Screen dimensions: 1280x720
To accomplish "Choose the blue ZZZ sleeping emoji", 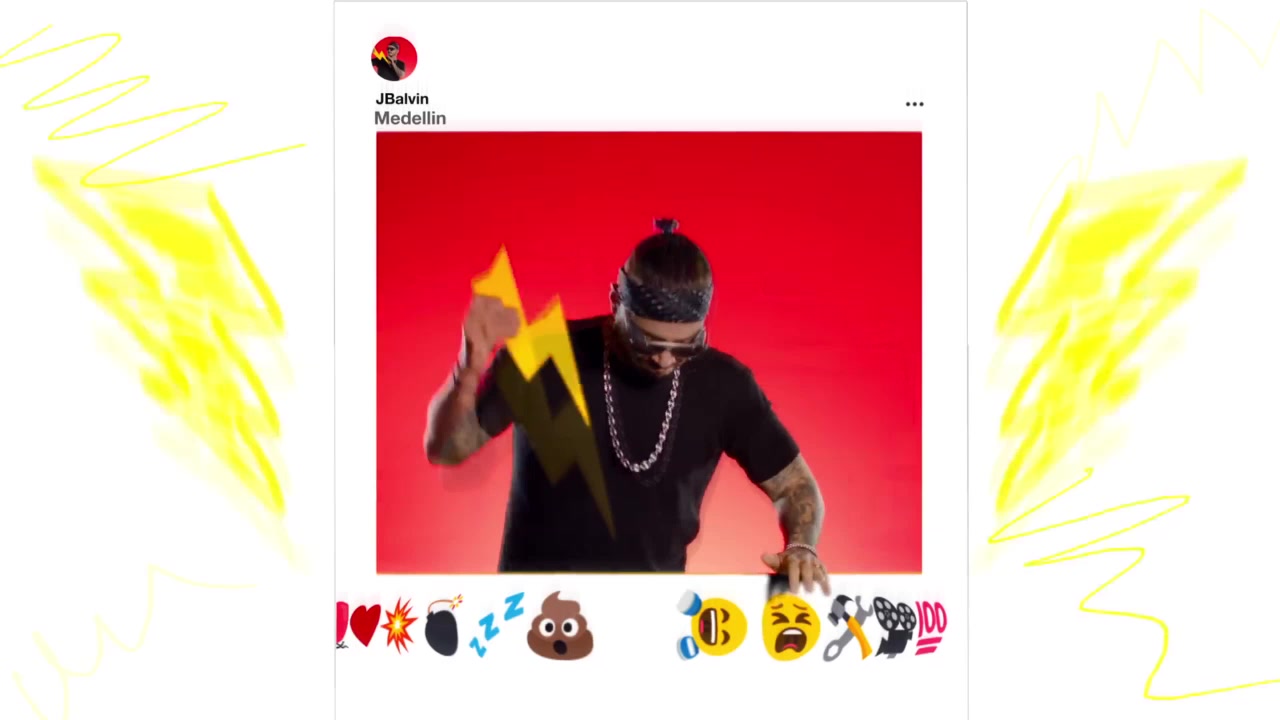I will [x=497, y=624].
